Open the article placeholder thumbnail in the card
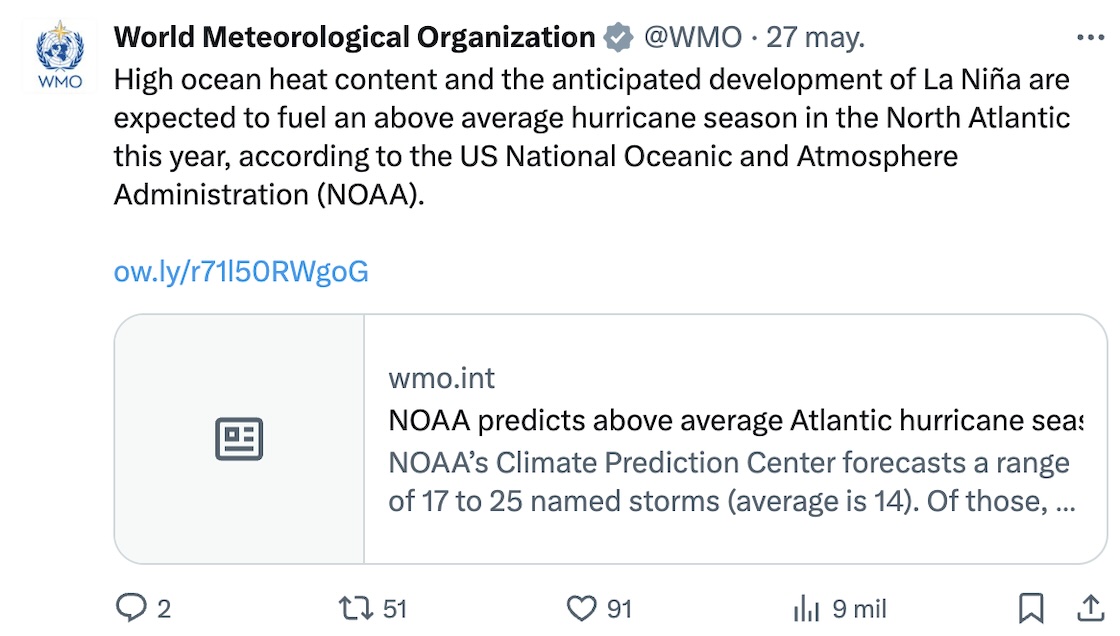Image resolution: width=1120 pixels, height=636 pixels. point(239,439)
